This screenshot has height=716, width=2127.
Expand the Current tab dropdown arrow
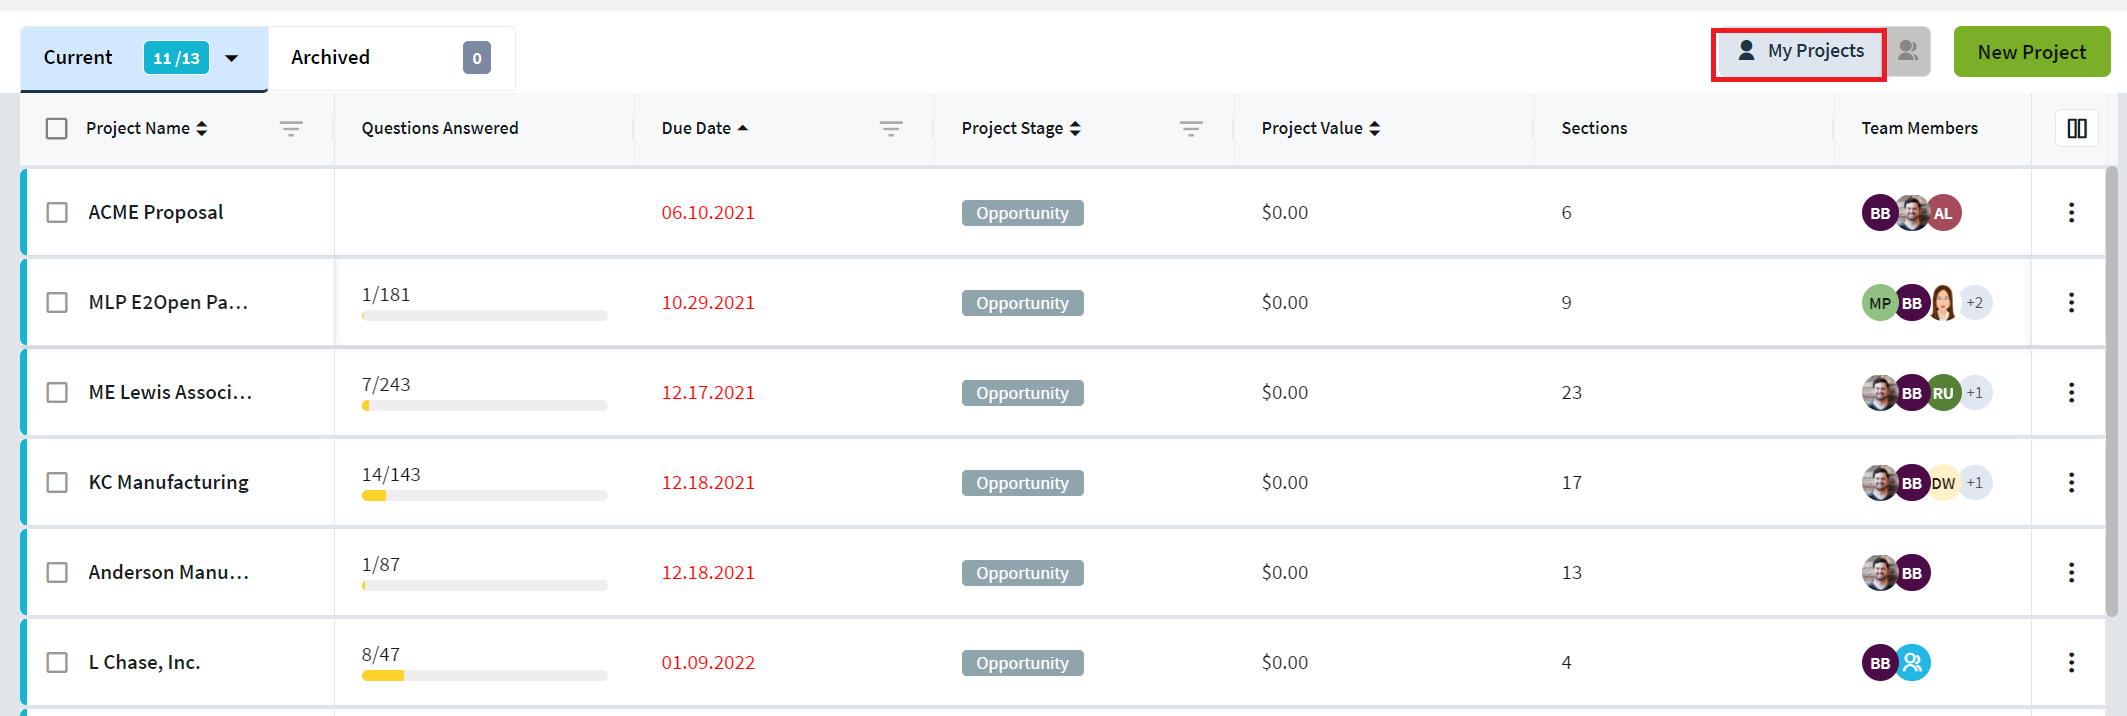(232, 58)
